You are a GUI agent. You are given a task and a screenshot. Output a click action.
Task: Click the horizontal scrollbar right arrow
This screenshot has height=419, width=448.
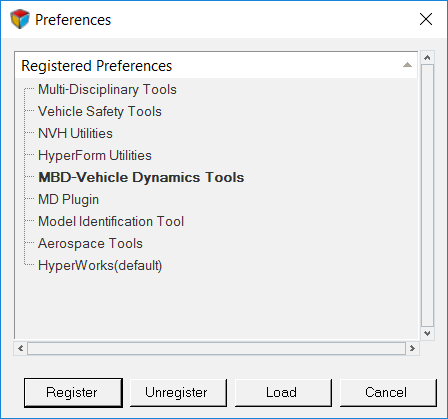(x=412, y=348)
